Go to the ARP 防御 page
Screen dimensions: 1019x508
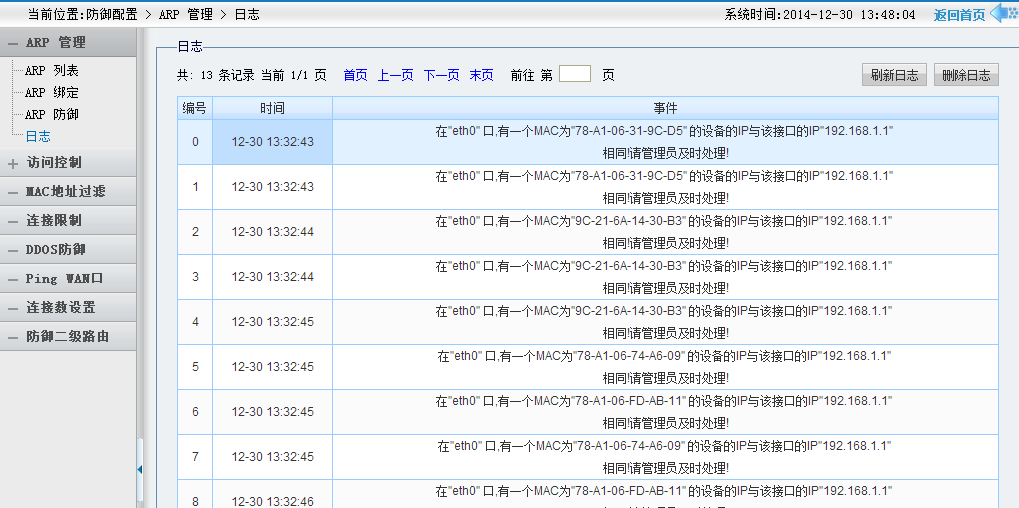coord(52,115)
